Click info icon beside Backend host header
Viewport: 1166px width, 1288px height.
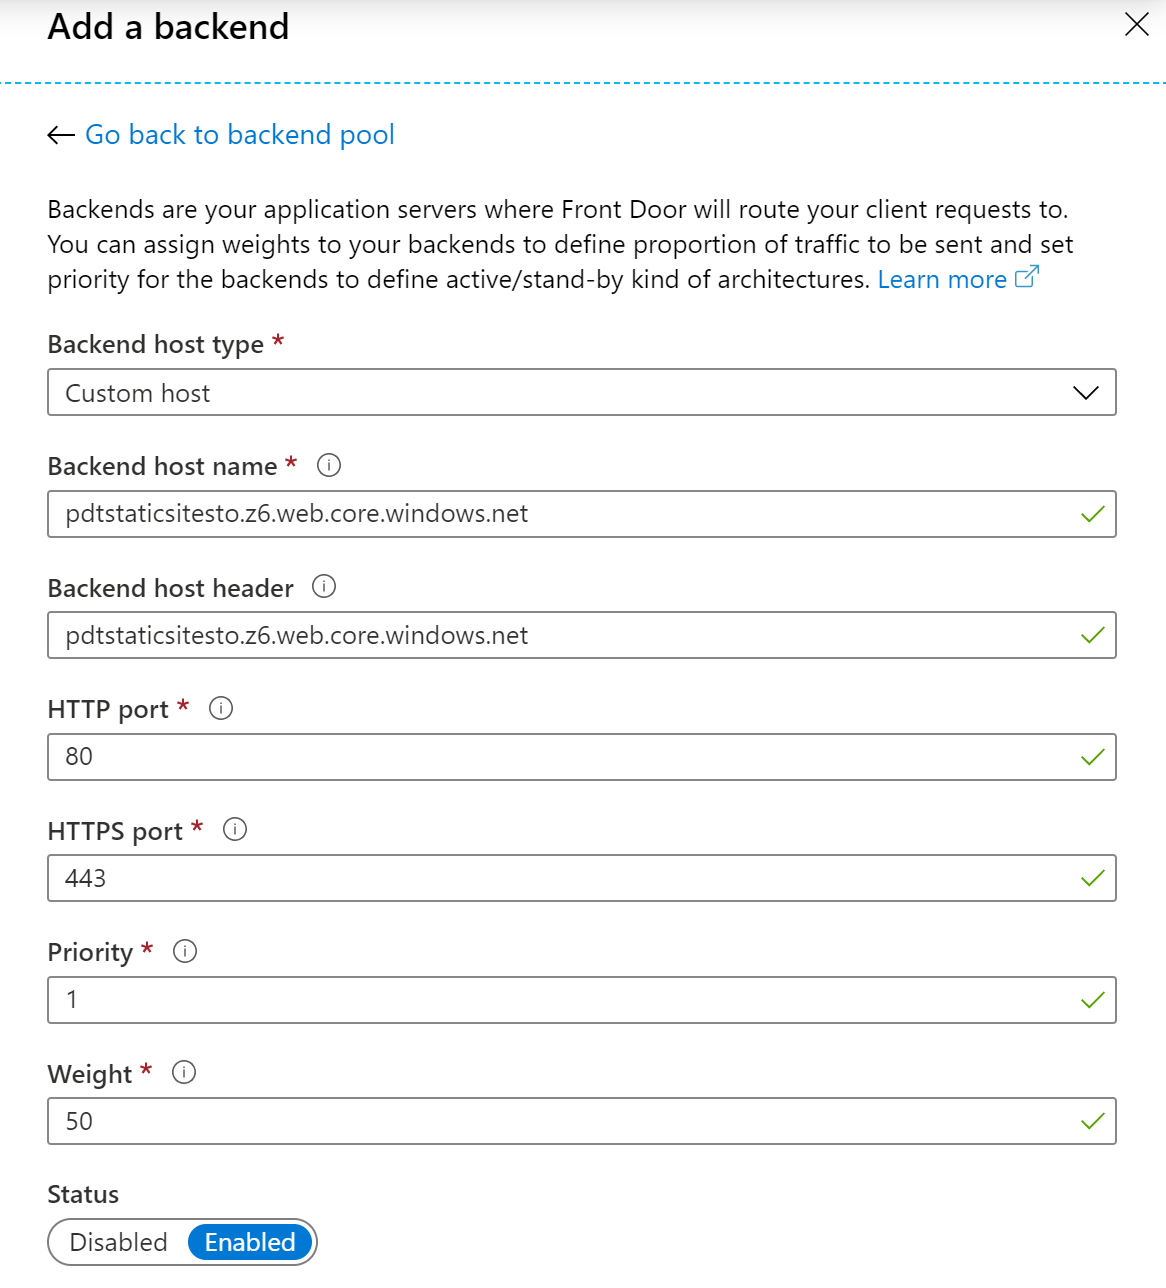(324, 587)
